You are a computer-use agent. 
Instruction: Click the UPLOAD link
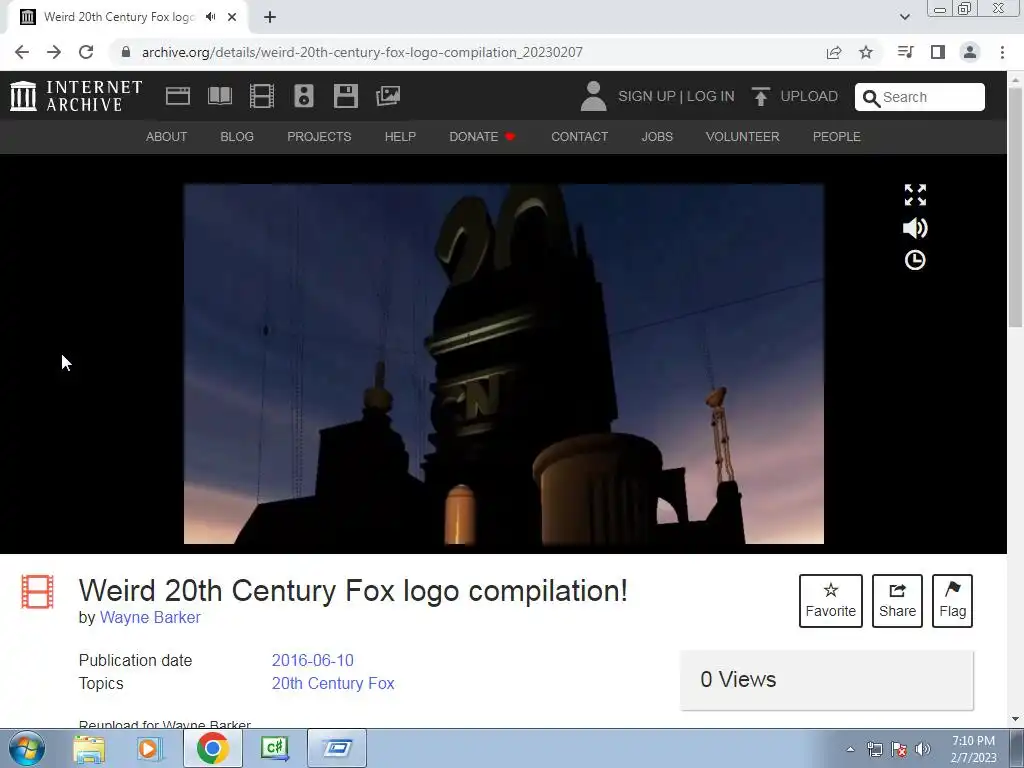click(x=808, y=96)
